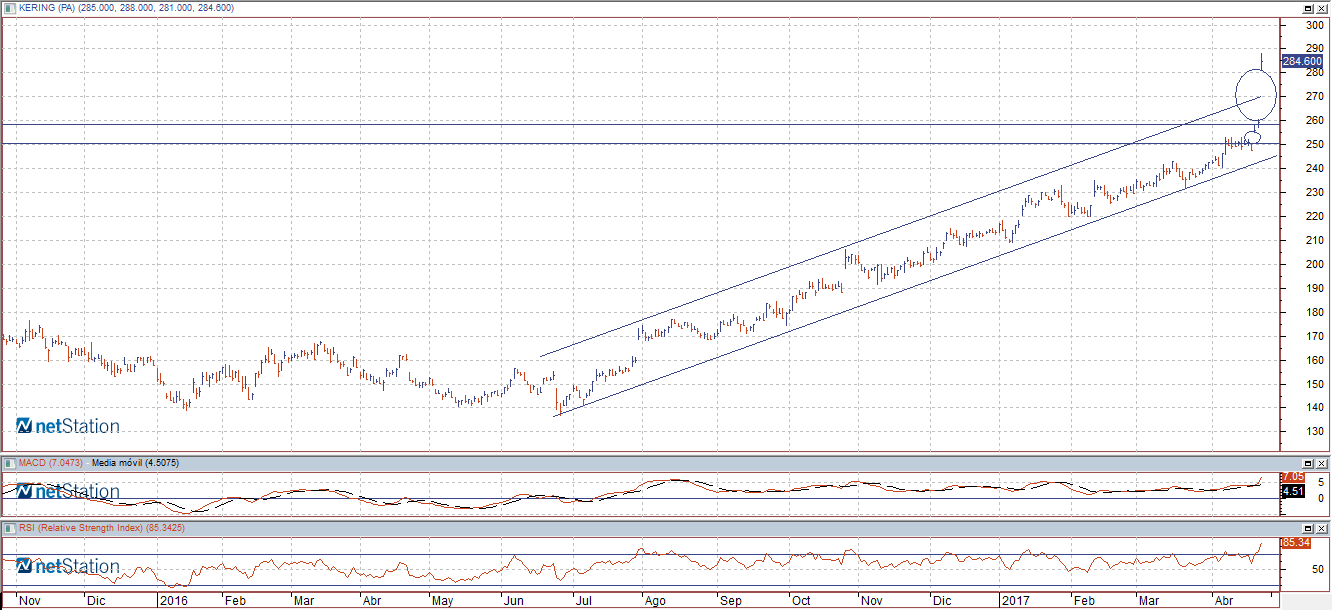The image size is (1332, 610).
Task: Click the KERING chart panel icon
Action: click(x=8, y=7)
